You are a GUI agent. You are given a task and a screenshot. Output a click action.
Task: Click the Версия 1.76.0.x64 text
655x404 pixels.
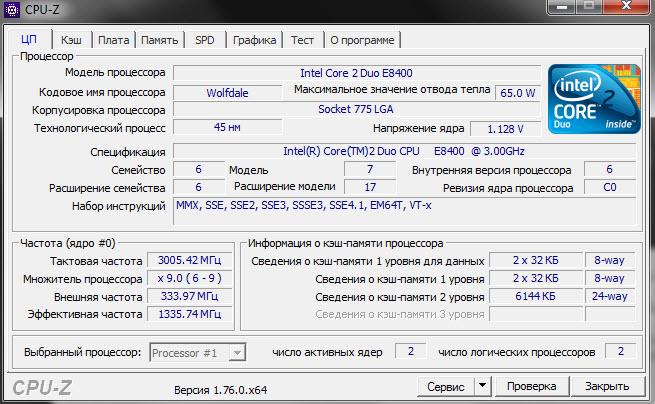click(x=221, y=390)
